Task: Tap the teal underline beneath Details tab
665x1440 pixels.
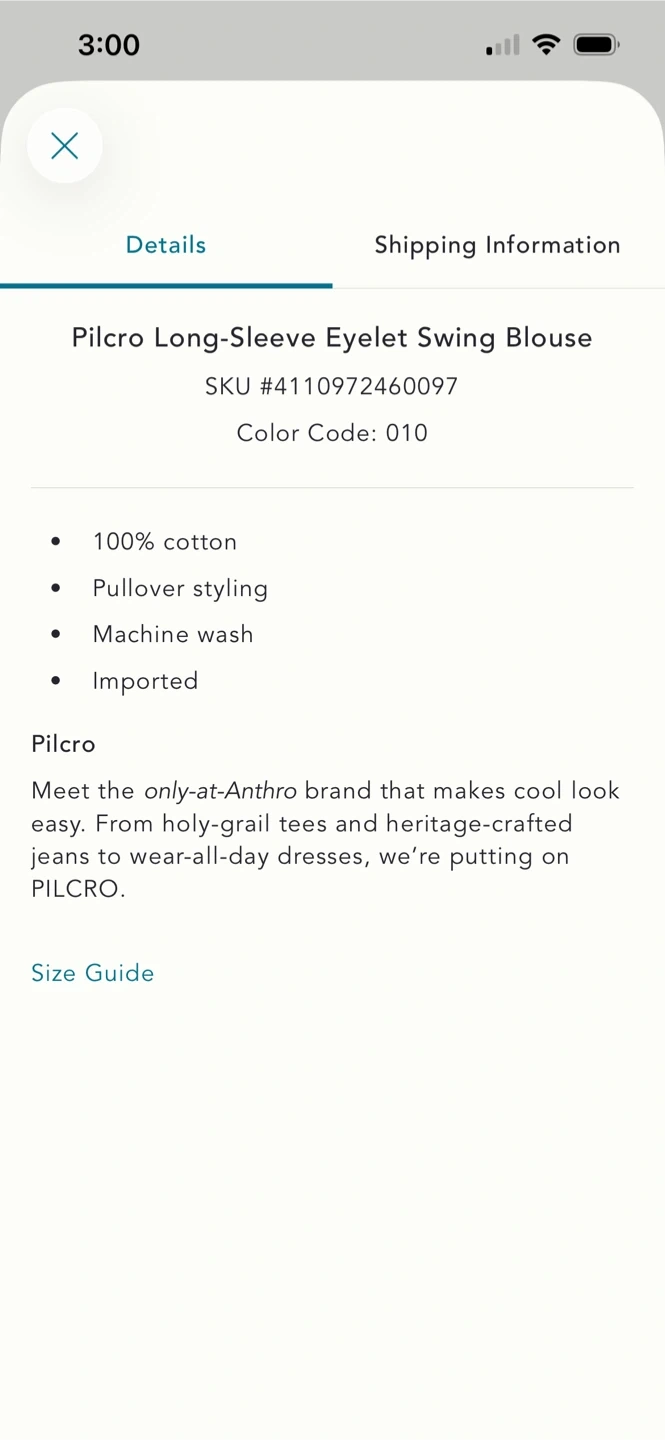Action: 166,285
